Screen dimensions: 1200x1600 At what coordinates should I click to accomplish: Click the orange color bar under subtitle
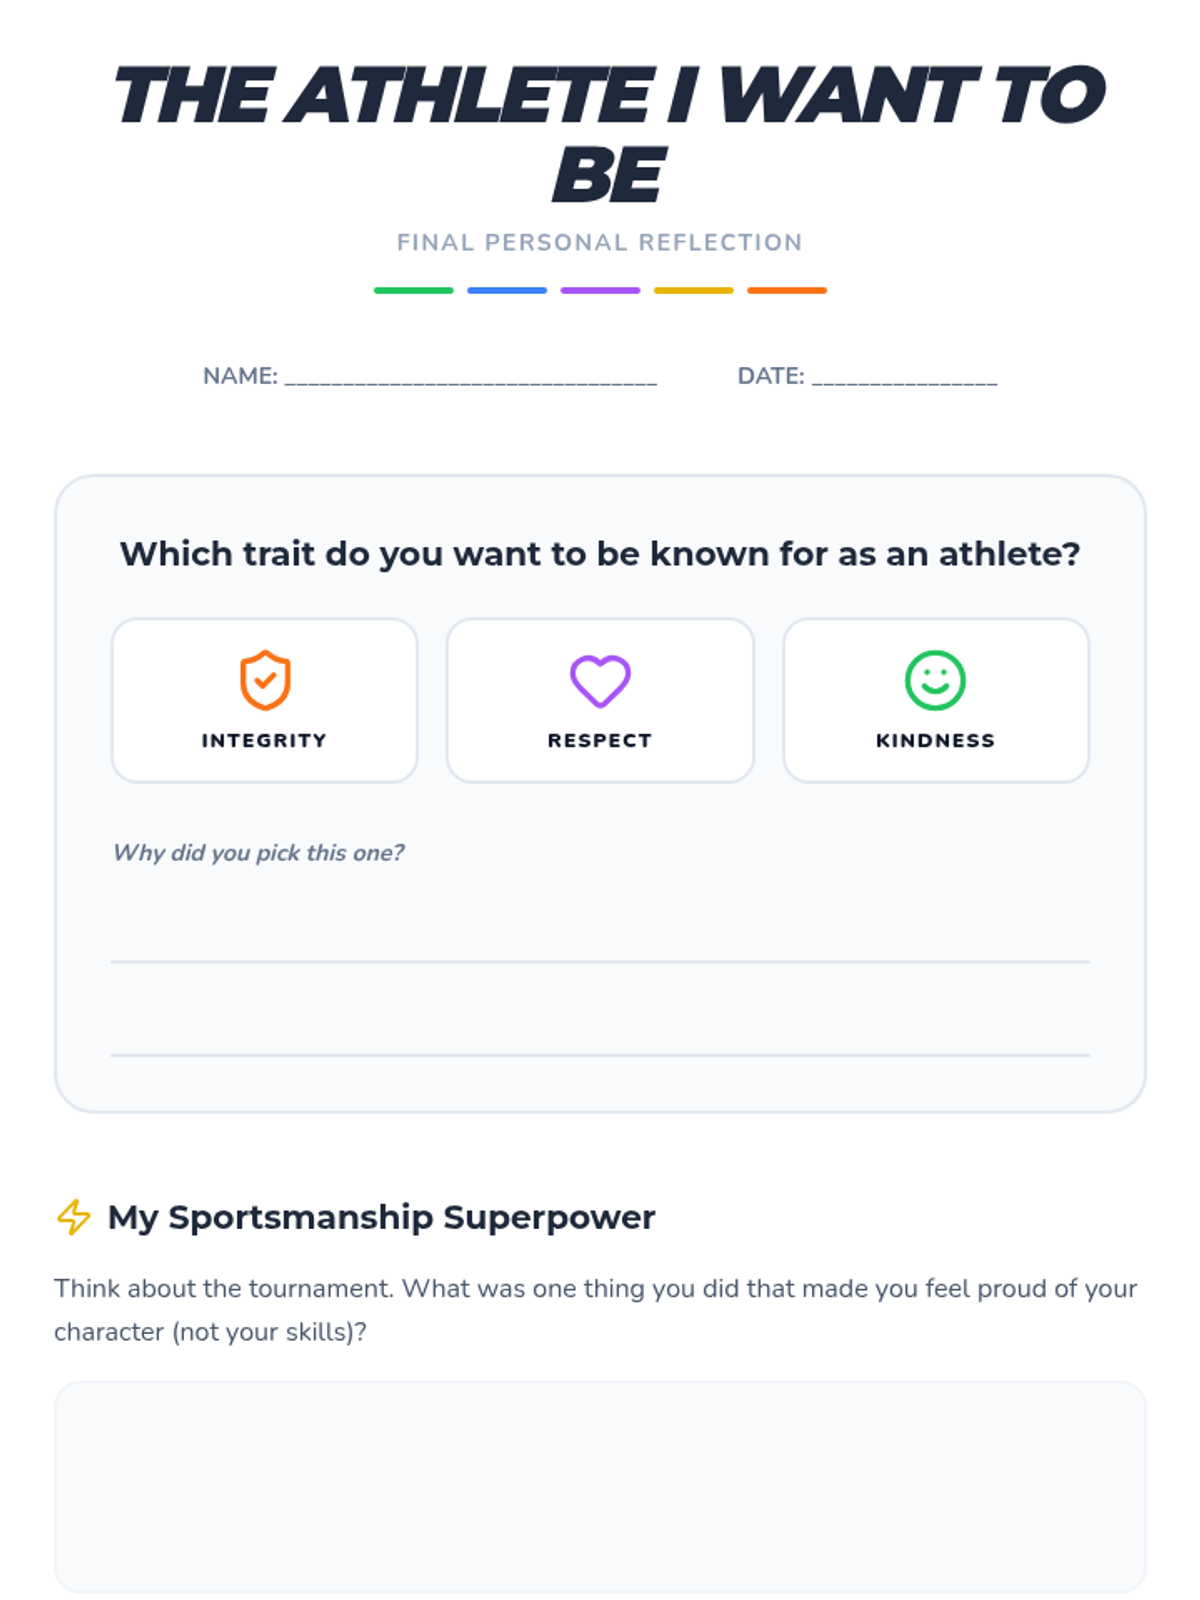pos(787,290)
